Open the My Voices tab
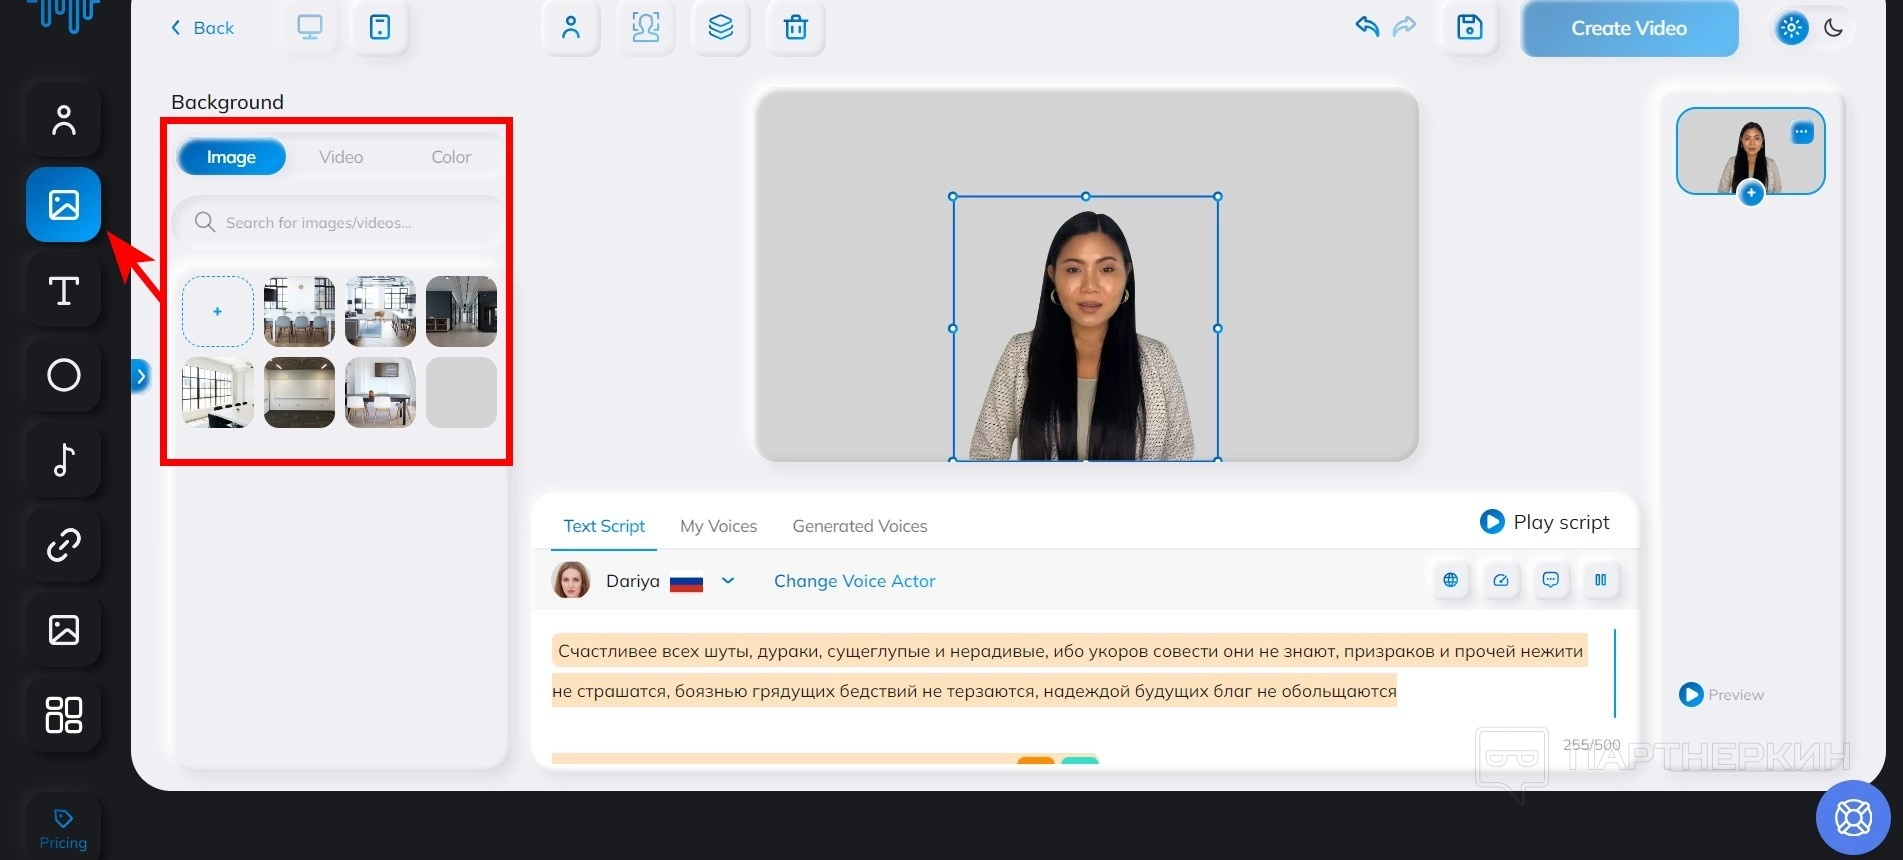Viewport: 1903px width, 860px height. [718, 526]
